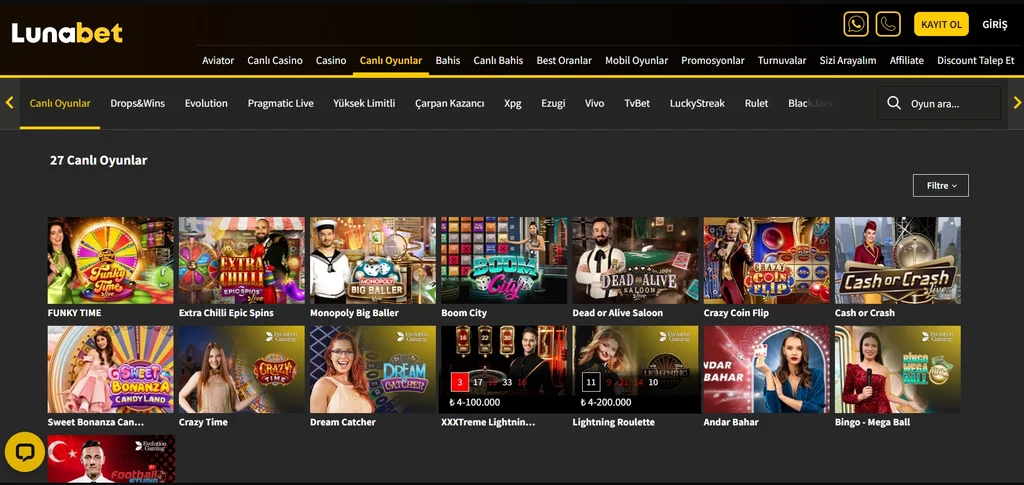Open the Aviator menu item
This screenshot has width=1024, height=485.
pyautogui.click(x=218, y=60)
